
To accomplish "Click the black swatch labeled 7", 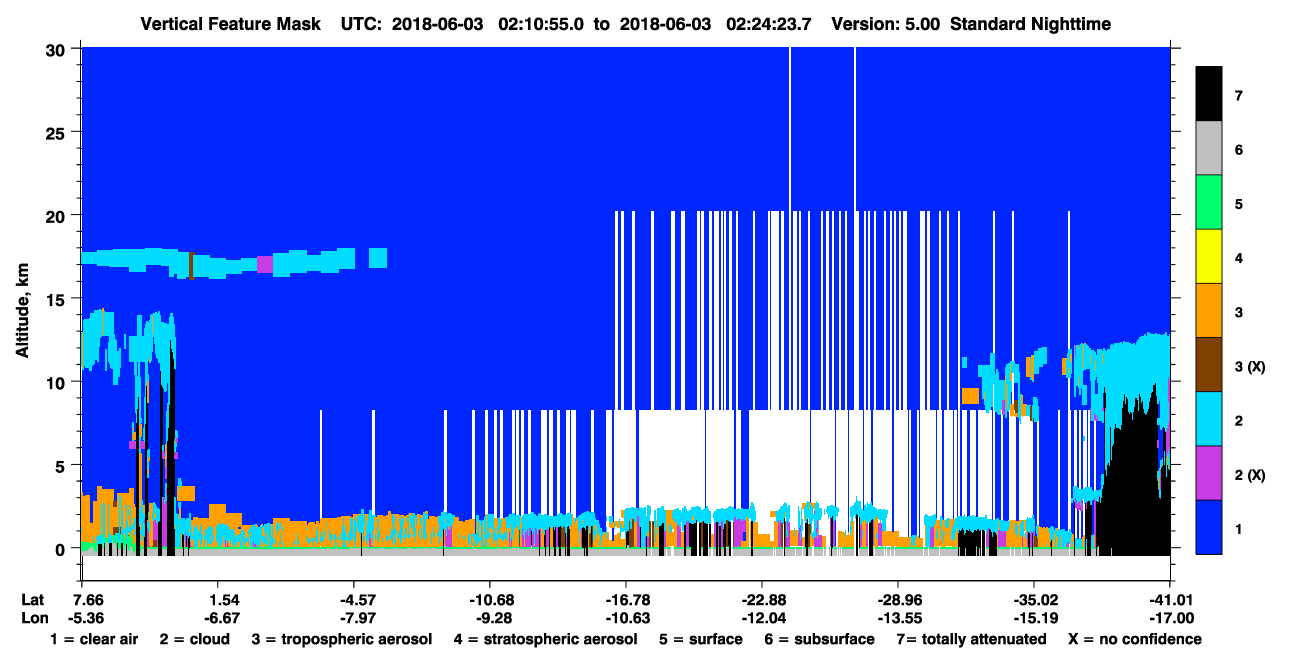I will [1209, 94].
